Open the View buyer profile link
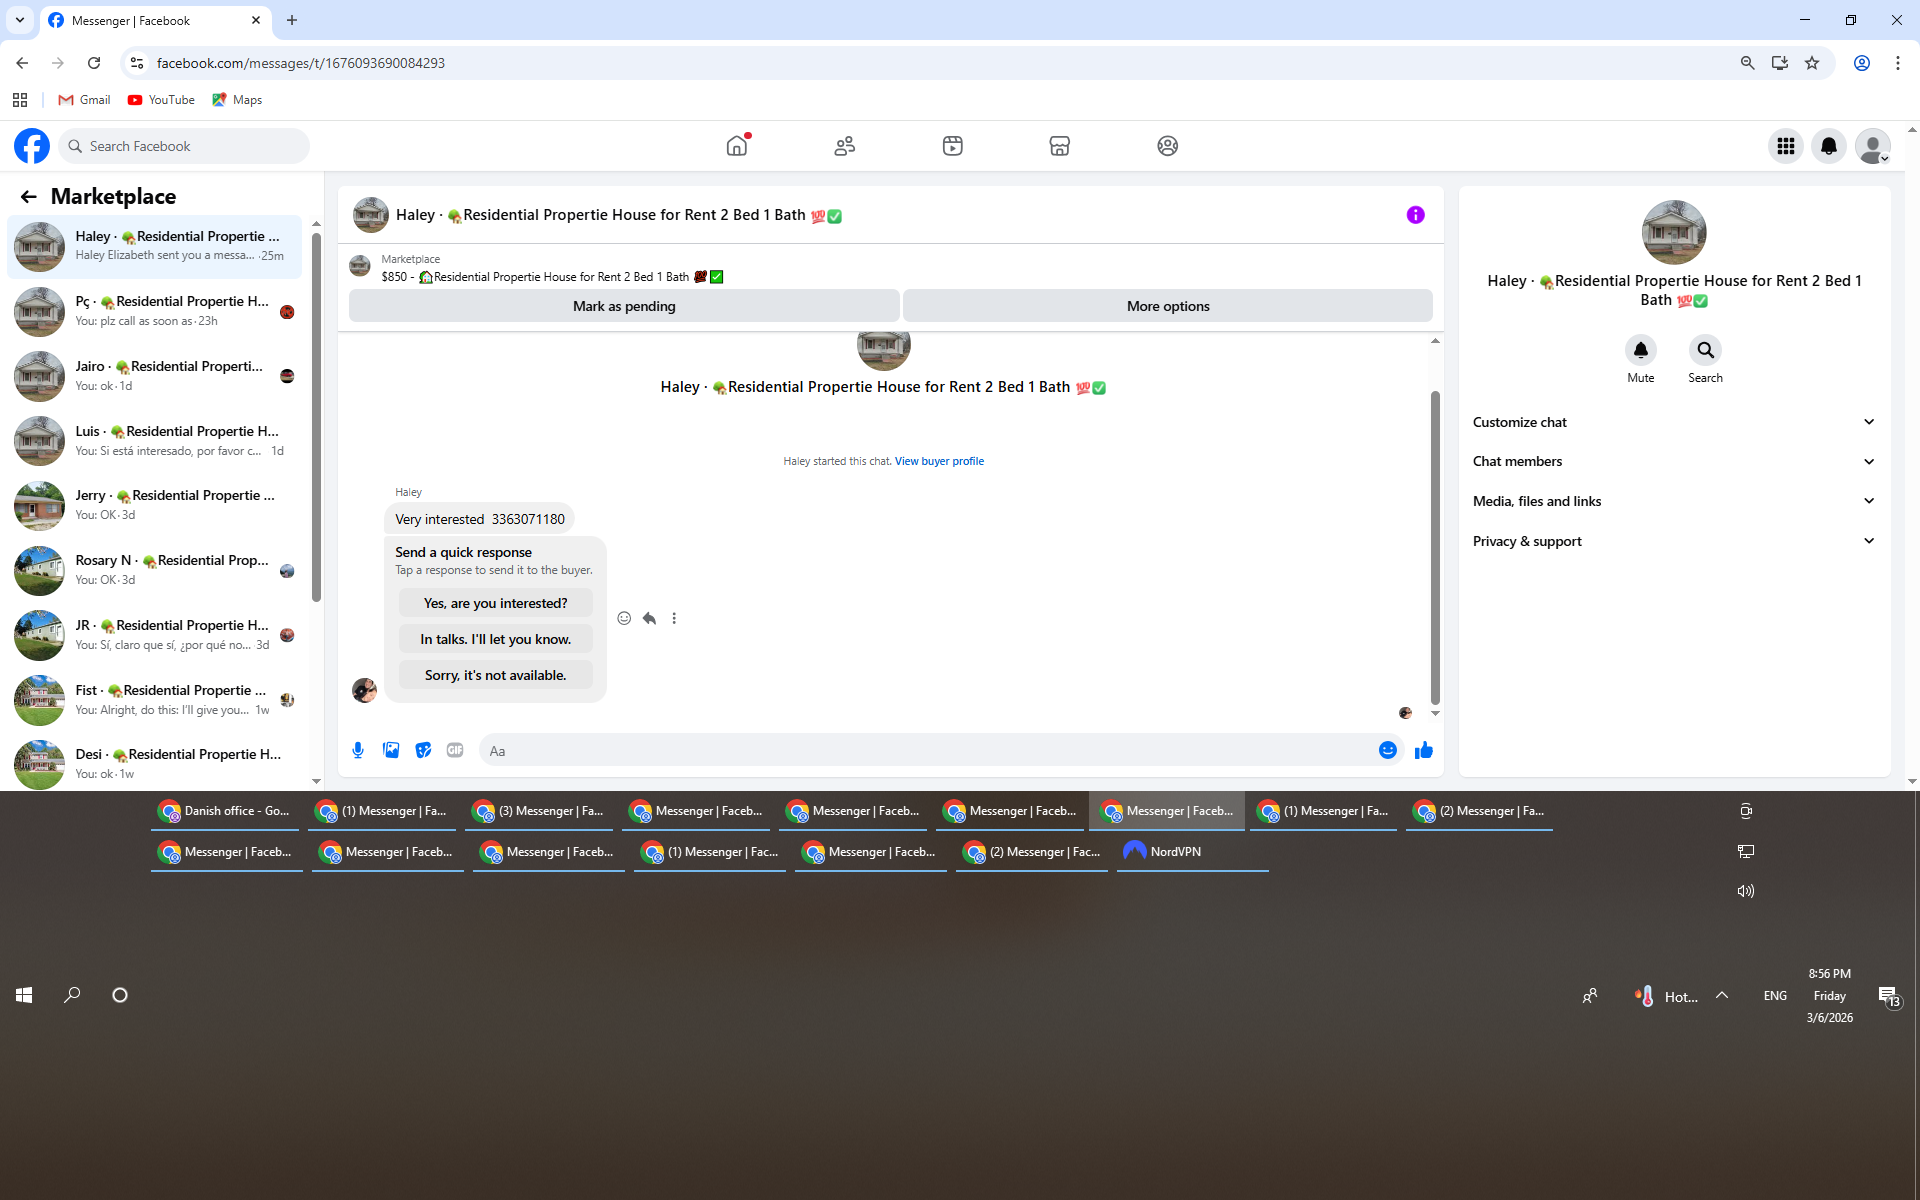The width and height of the screenshot is (1920, 1200). tap(939, 461)
